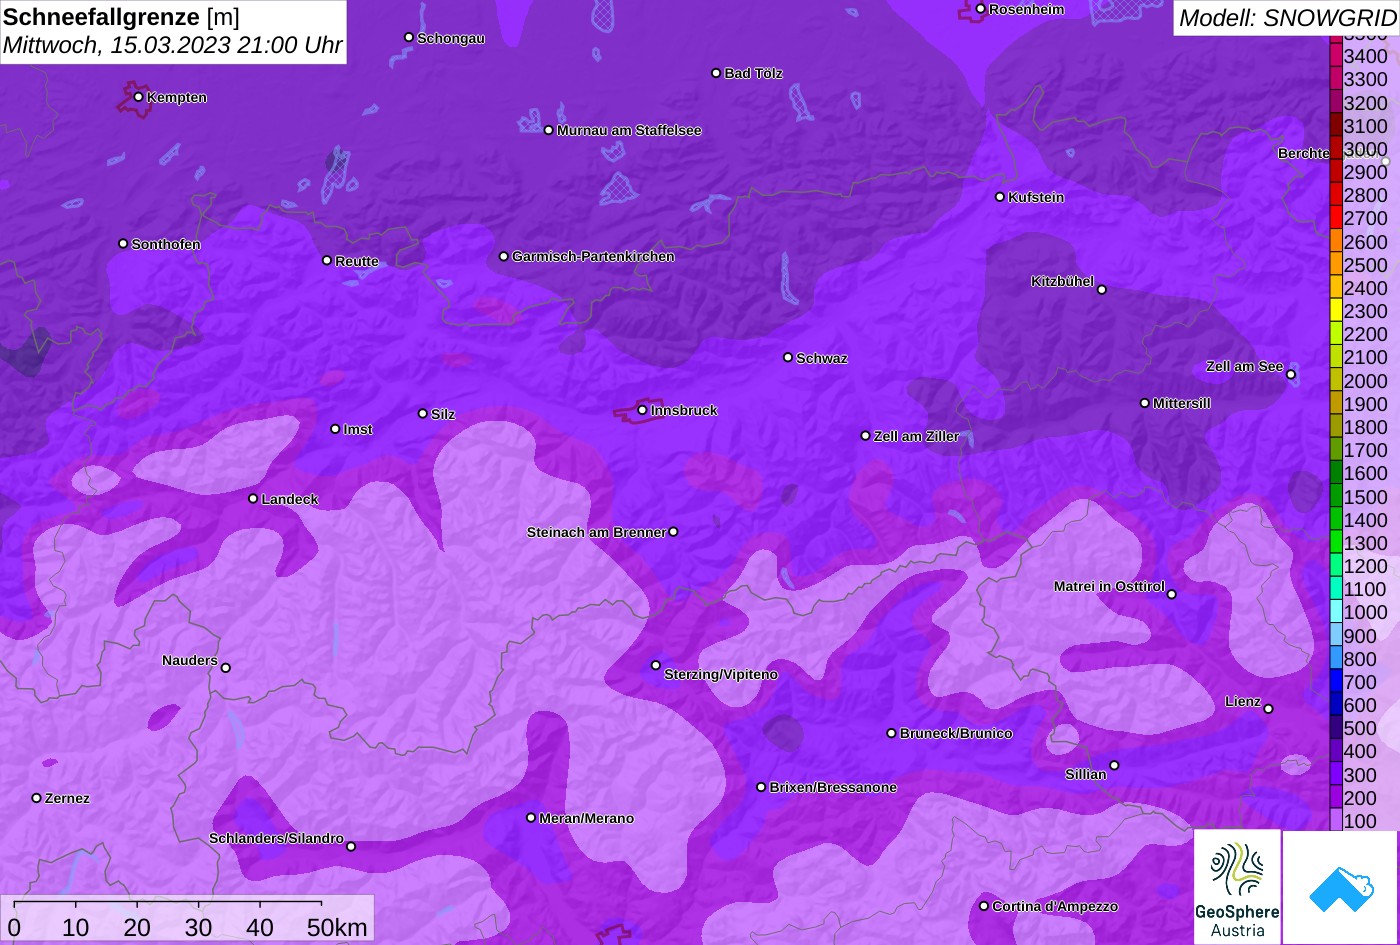Click the Garmisch-Partenkirchen label
Image resolution: width=1400 pixels, height=945 pixels.
point(593,256)
